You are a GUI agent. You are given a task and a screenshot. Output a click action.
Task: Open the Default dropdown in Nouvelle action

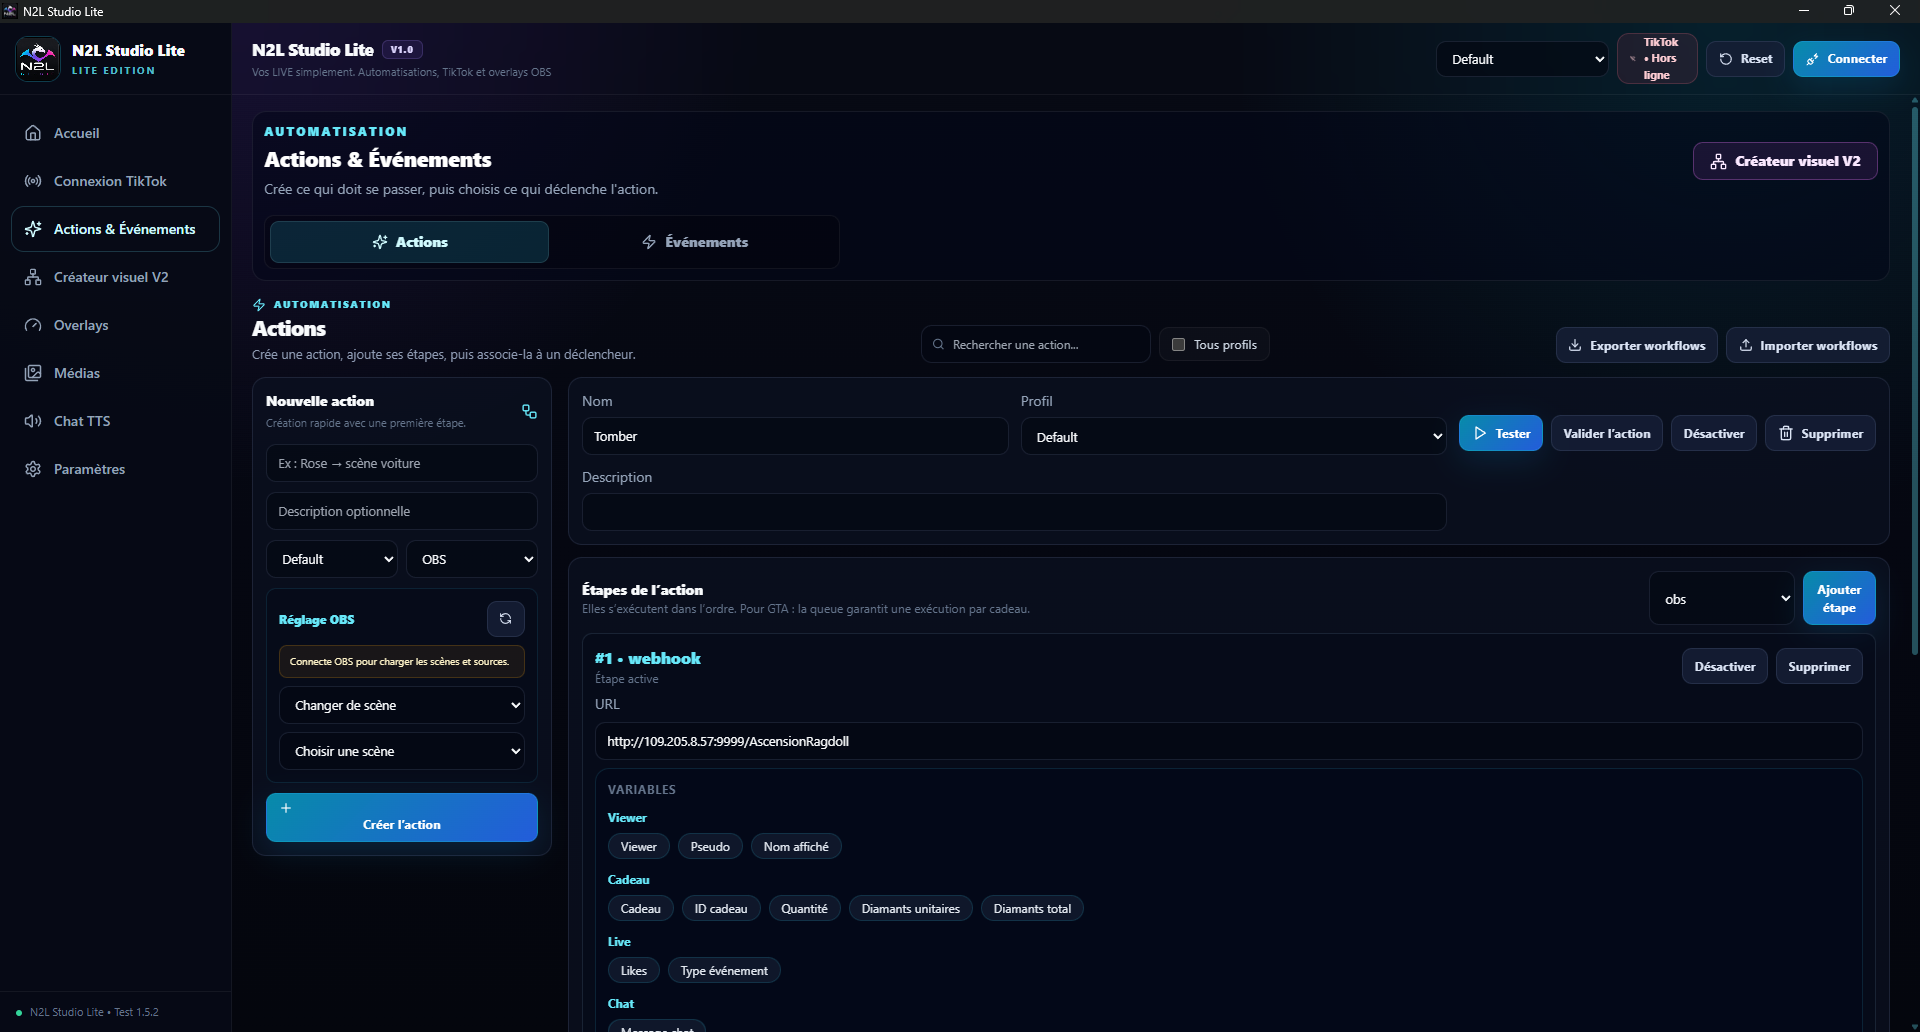(332, 559)
